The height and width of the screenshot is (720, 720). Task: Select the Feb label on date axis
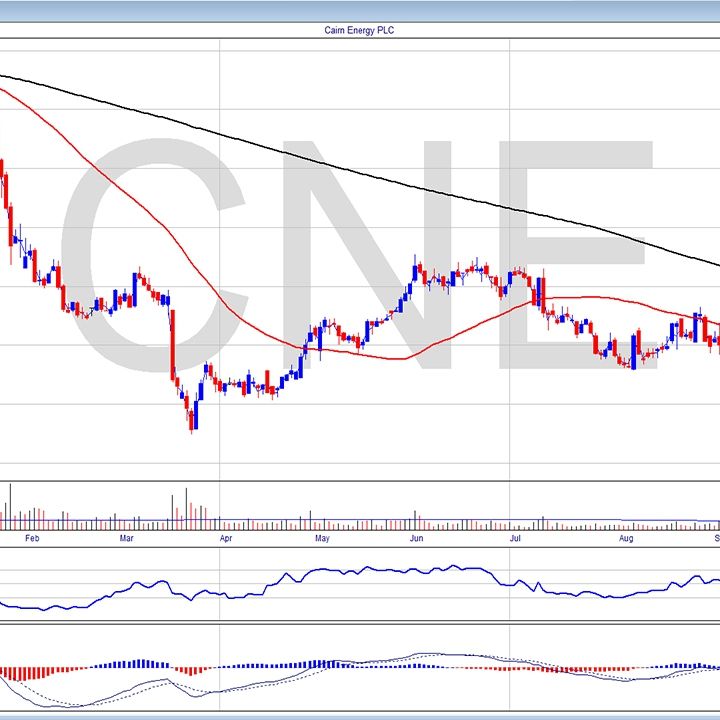[32, 538]
